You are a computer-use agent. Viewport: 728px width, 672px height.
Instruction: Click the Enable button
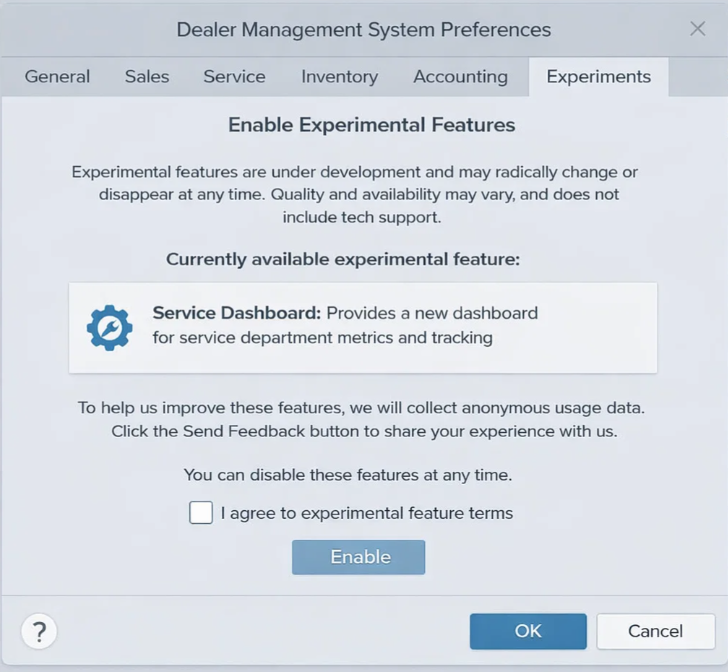(358, 557)
